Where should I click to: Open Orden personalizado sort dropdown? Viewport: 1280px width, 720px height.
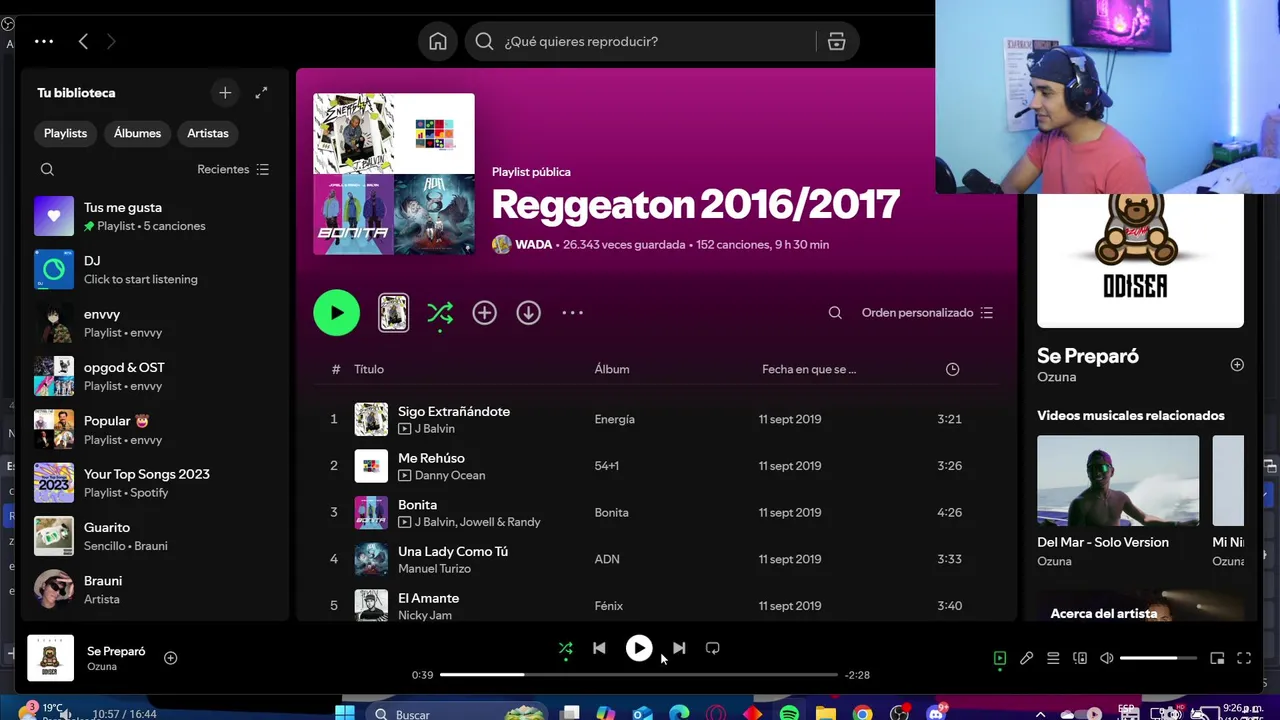pyautogui.click(x=927, y=313)
